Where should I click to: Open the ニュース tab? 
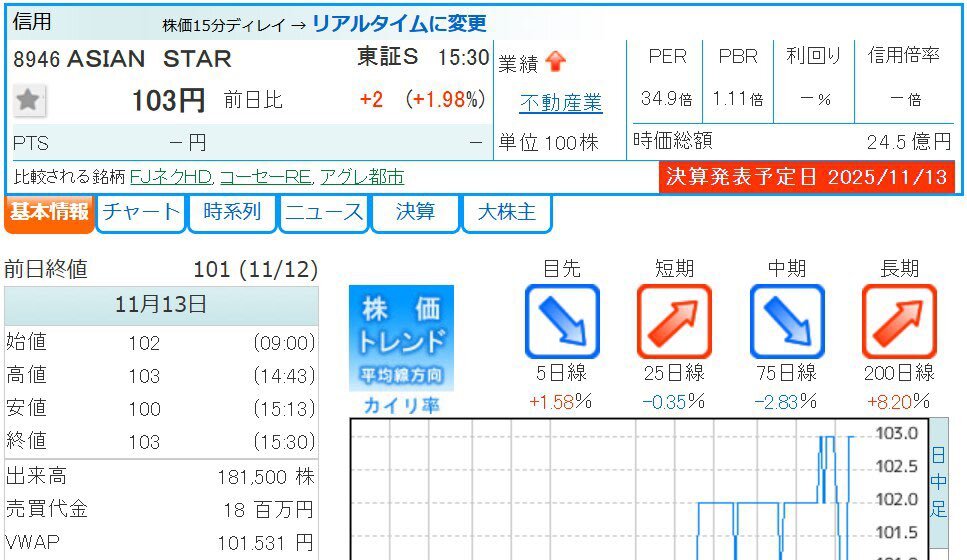tap(324, 213)
